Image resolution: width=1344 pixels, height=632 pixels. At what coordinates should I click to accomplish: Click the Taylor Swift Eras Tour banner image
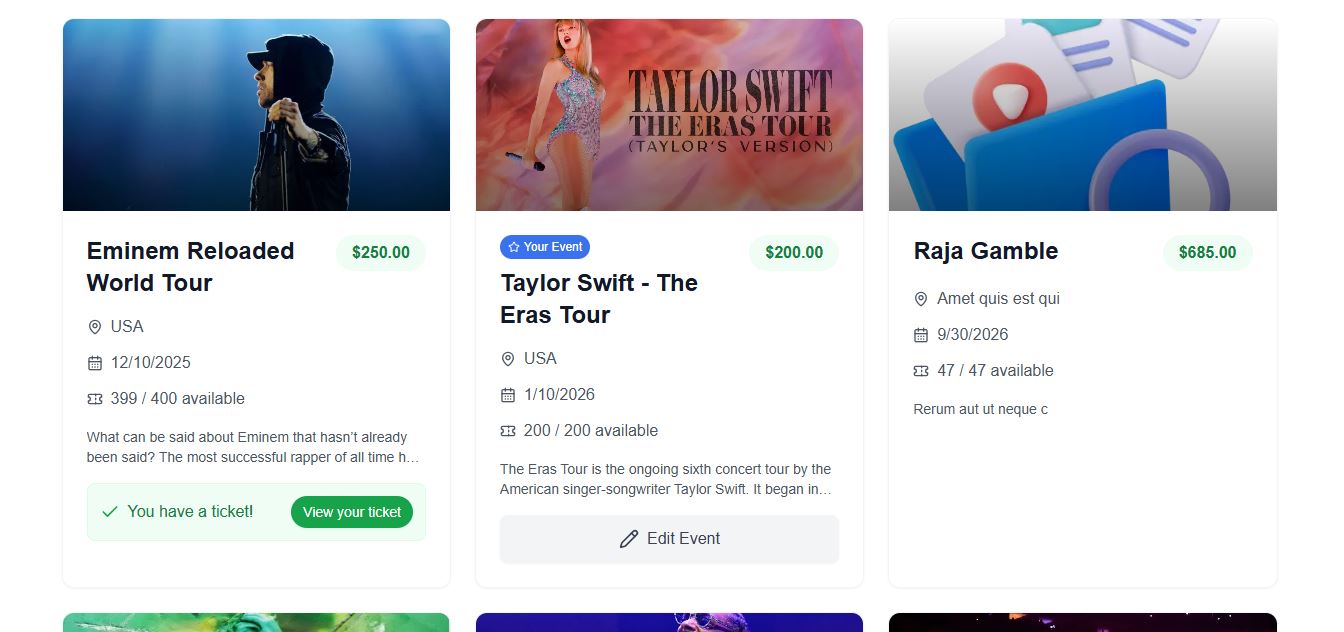point(669,115)
